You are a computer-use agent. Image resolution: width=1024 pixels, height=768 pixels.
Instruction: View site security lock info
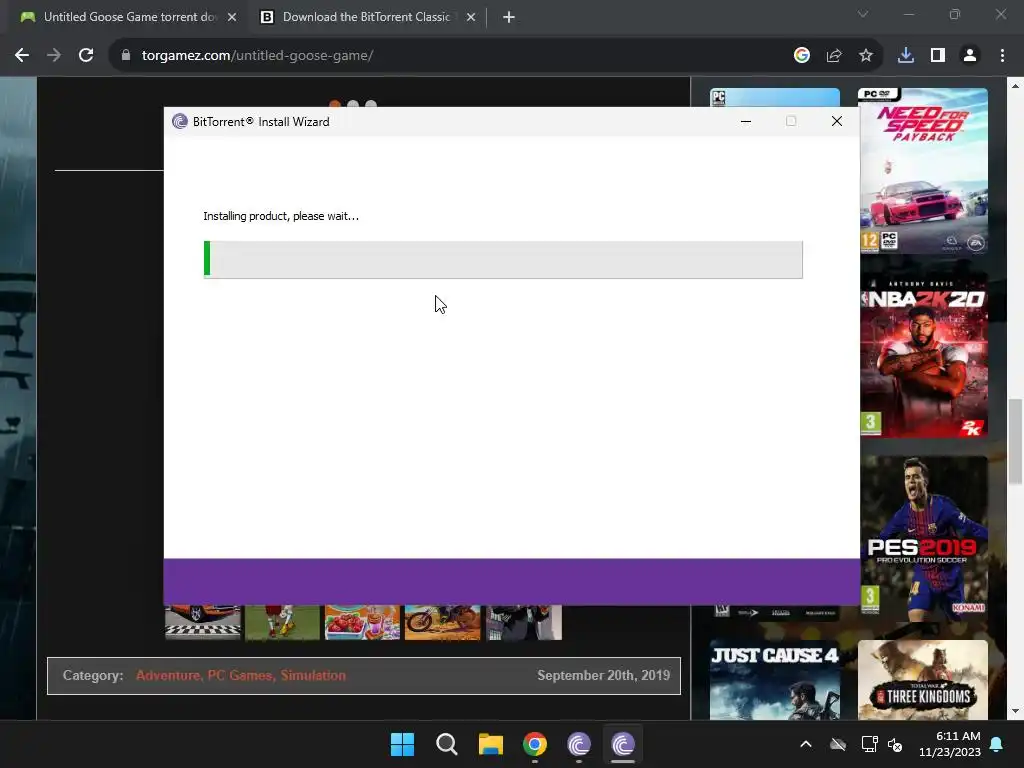tap(126, 56)
